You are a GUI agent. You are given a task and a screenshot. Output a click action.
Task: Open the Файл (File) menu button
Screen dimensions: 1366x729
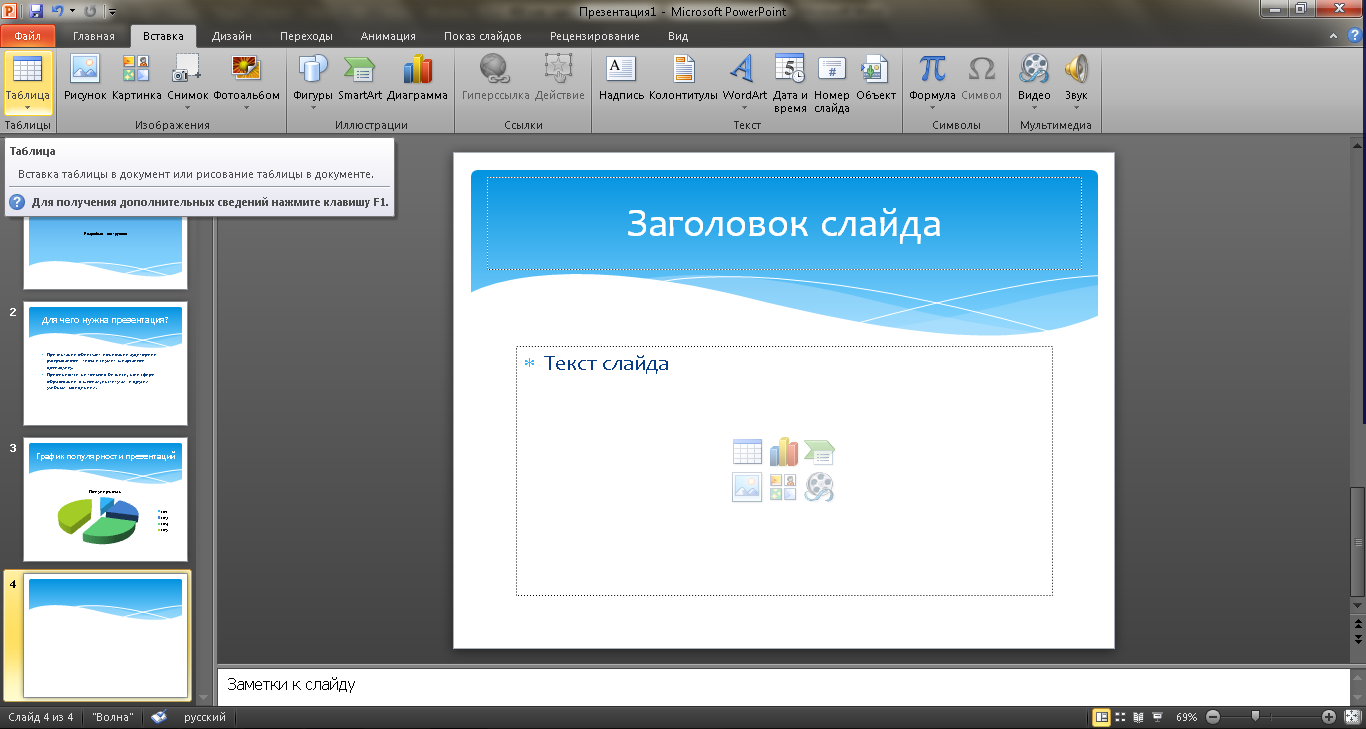pos(27,36)
